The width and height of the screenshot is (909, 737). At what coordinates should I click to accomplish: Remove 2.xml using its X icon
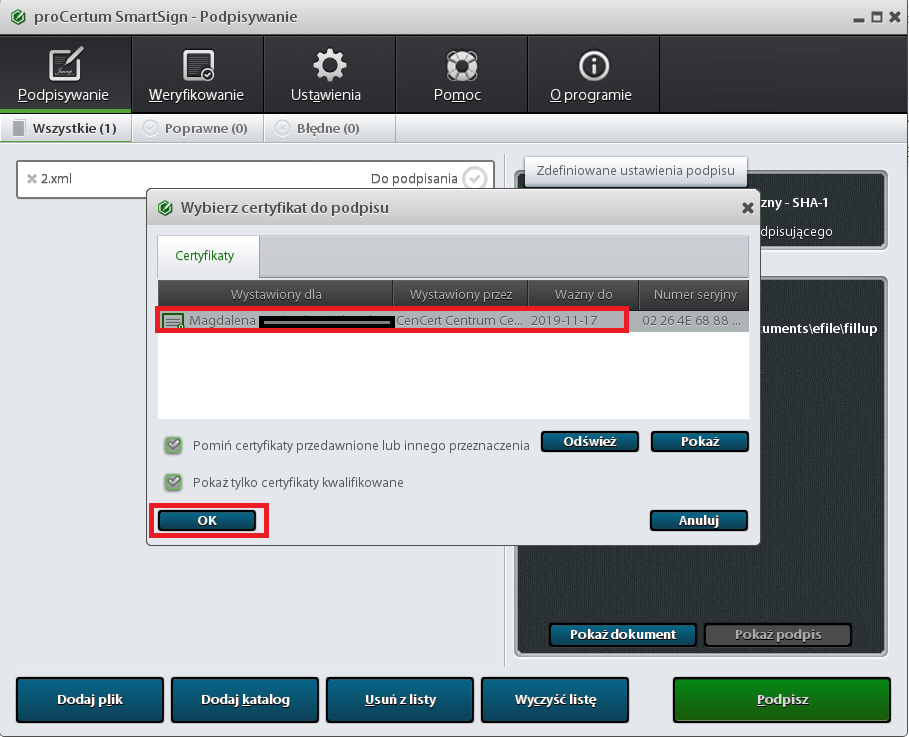click(x=32, y=179)
